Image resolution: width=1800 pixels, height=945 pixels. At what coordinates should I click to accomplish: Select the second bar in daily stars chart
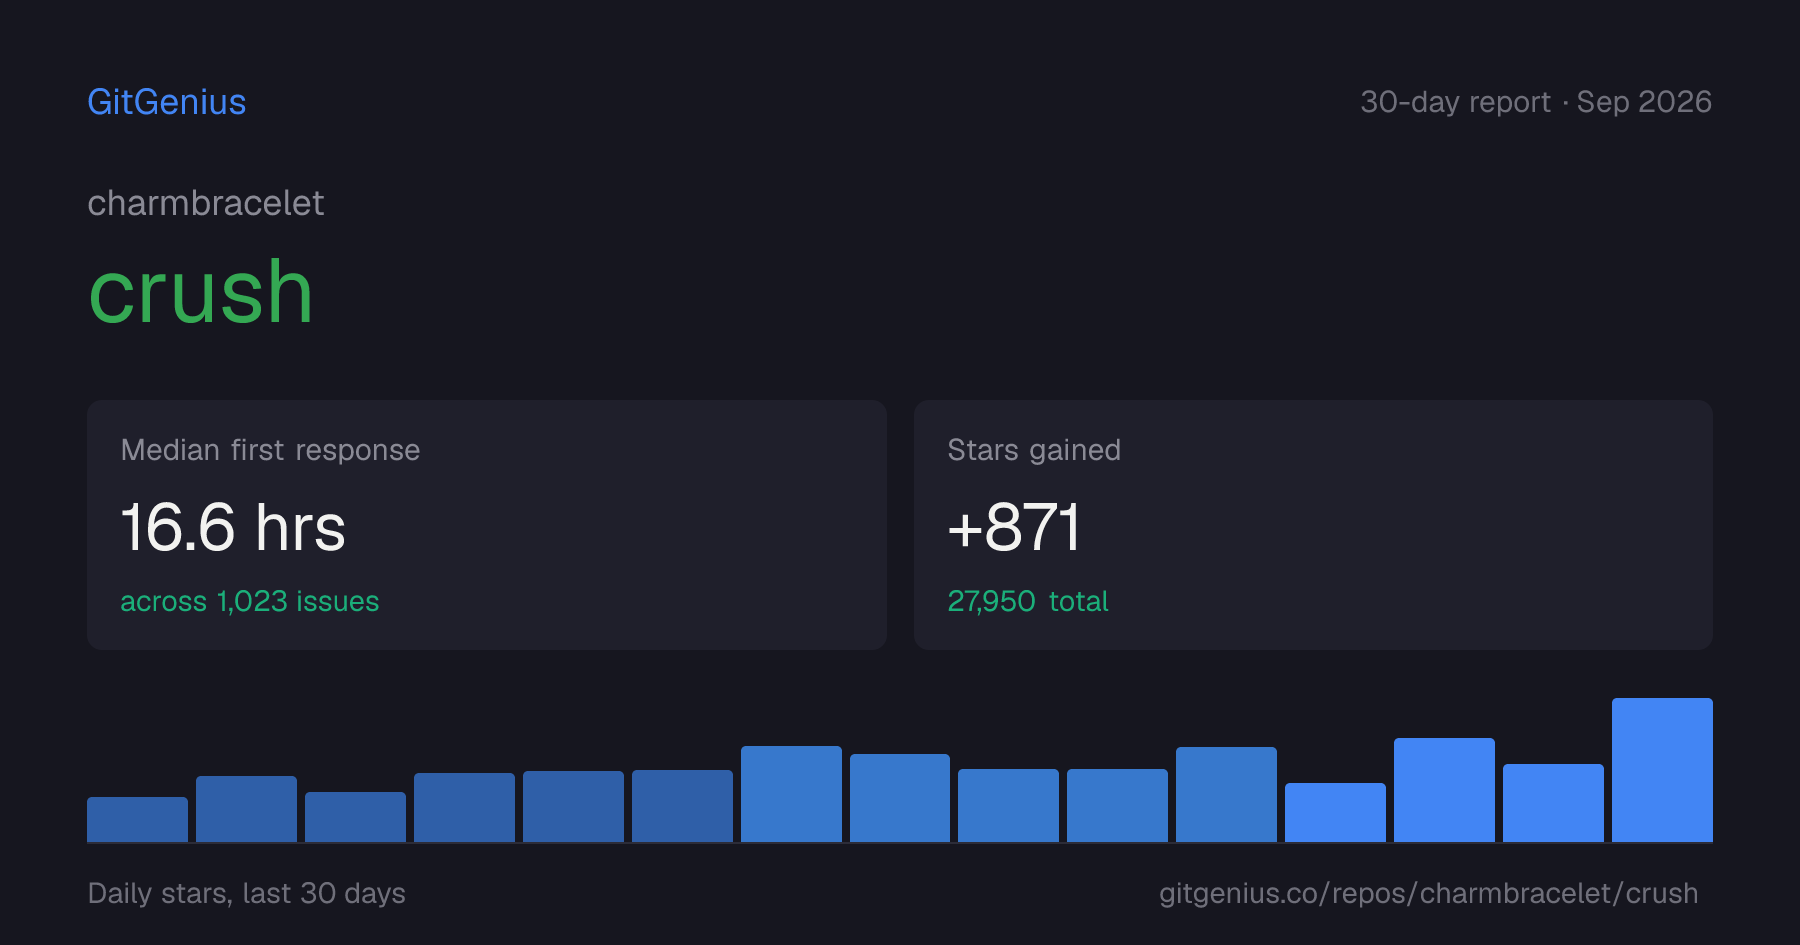point(246,809)
